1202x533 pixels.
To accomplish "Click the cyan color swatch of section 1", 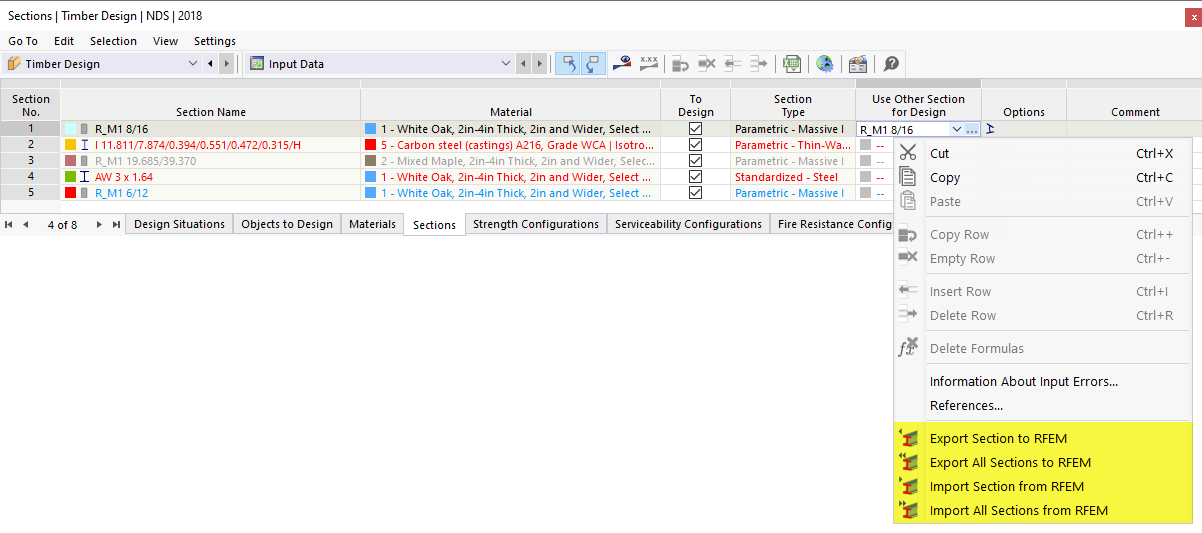I will pyautogui.click(x=70, y=129).
